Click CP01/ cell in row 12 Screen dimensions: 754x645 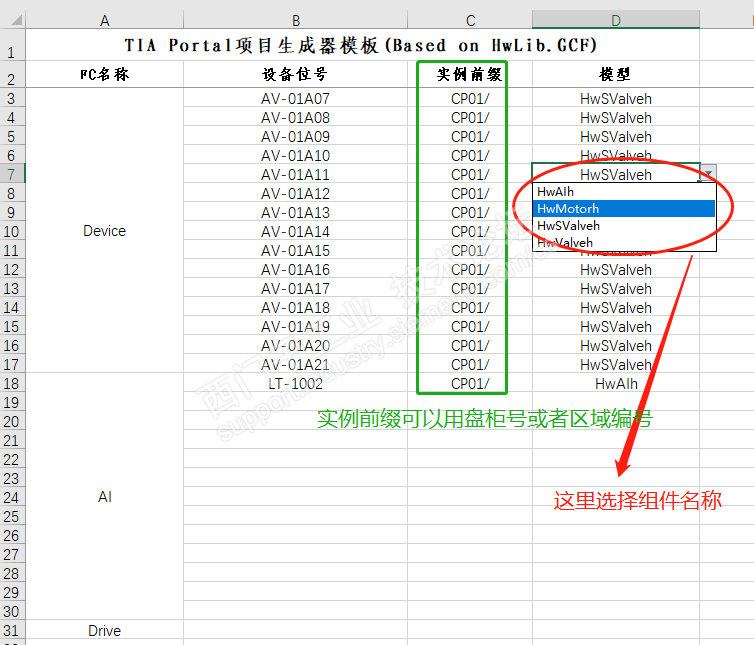click(470, 269)
